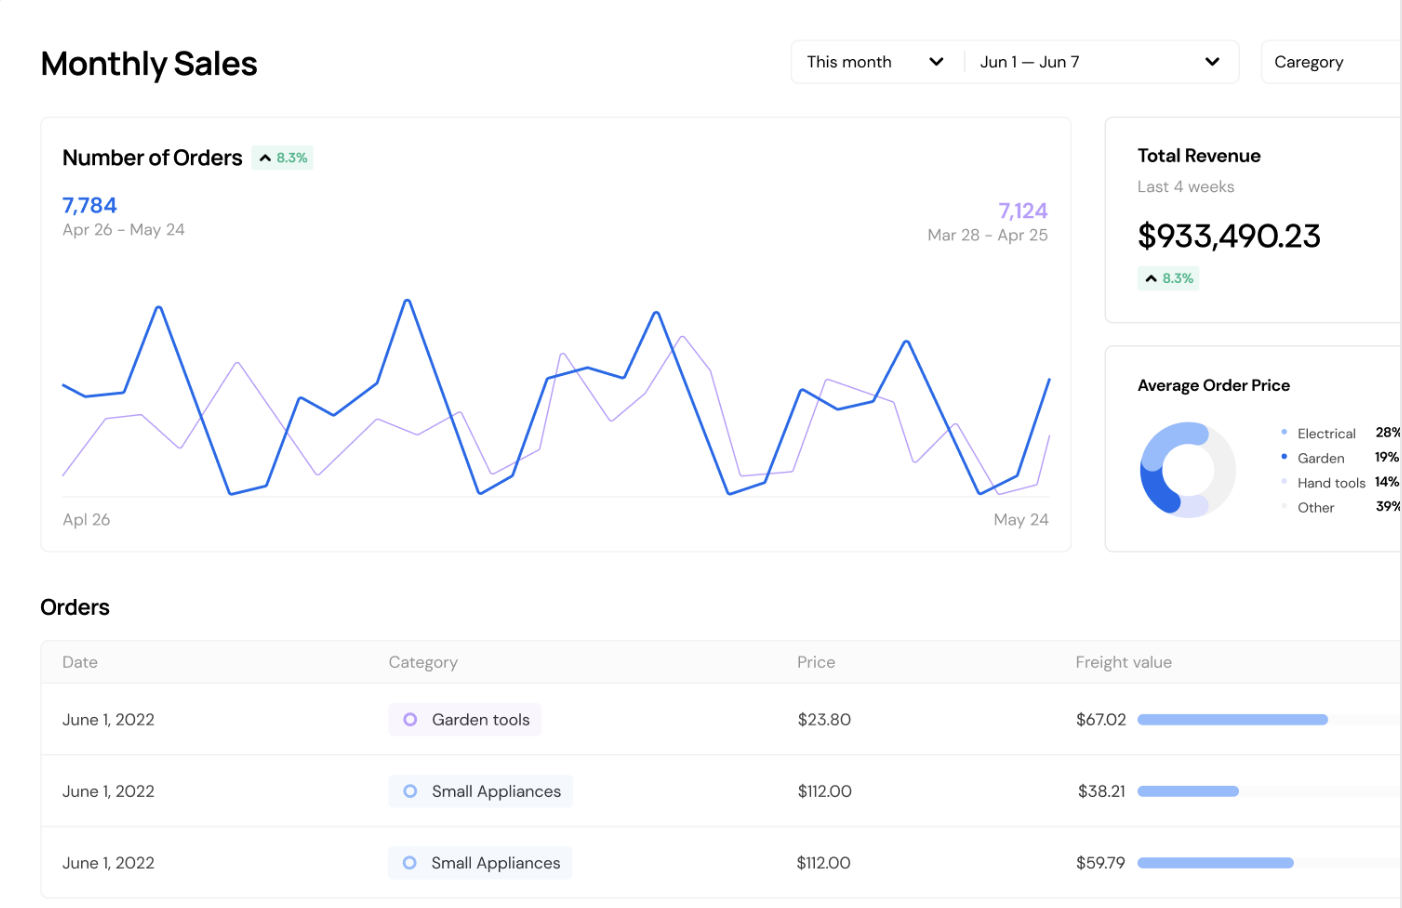Click the Average Order Price donut chart
This screenshot has width=1402, height=908.
(1187, 470)
